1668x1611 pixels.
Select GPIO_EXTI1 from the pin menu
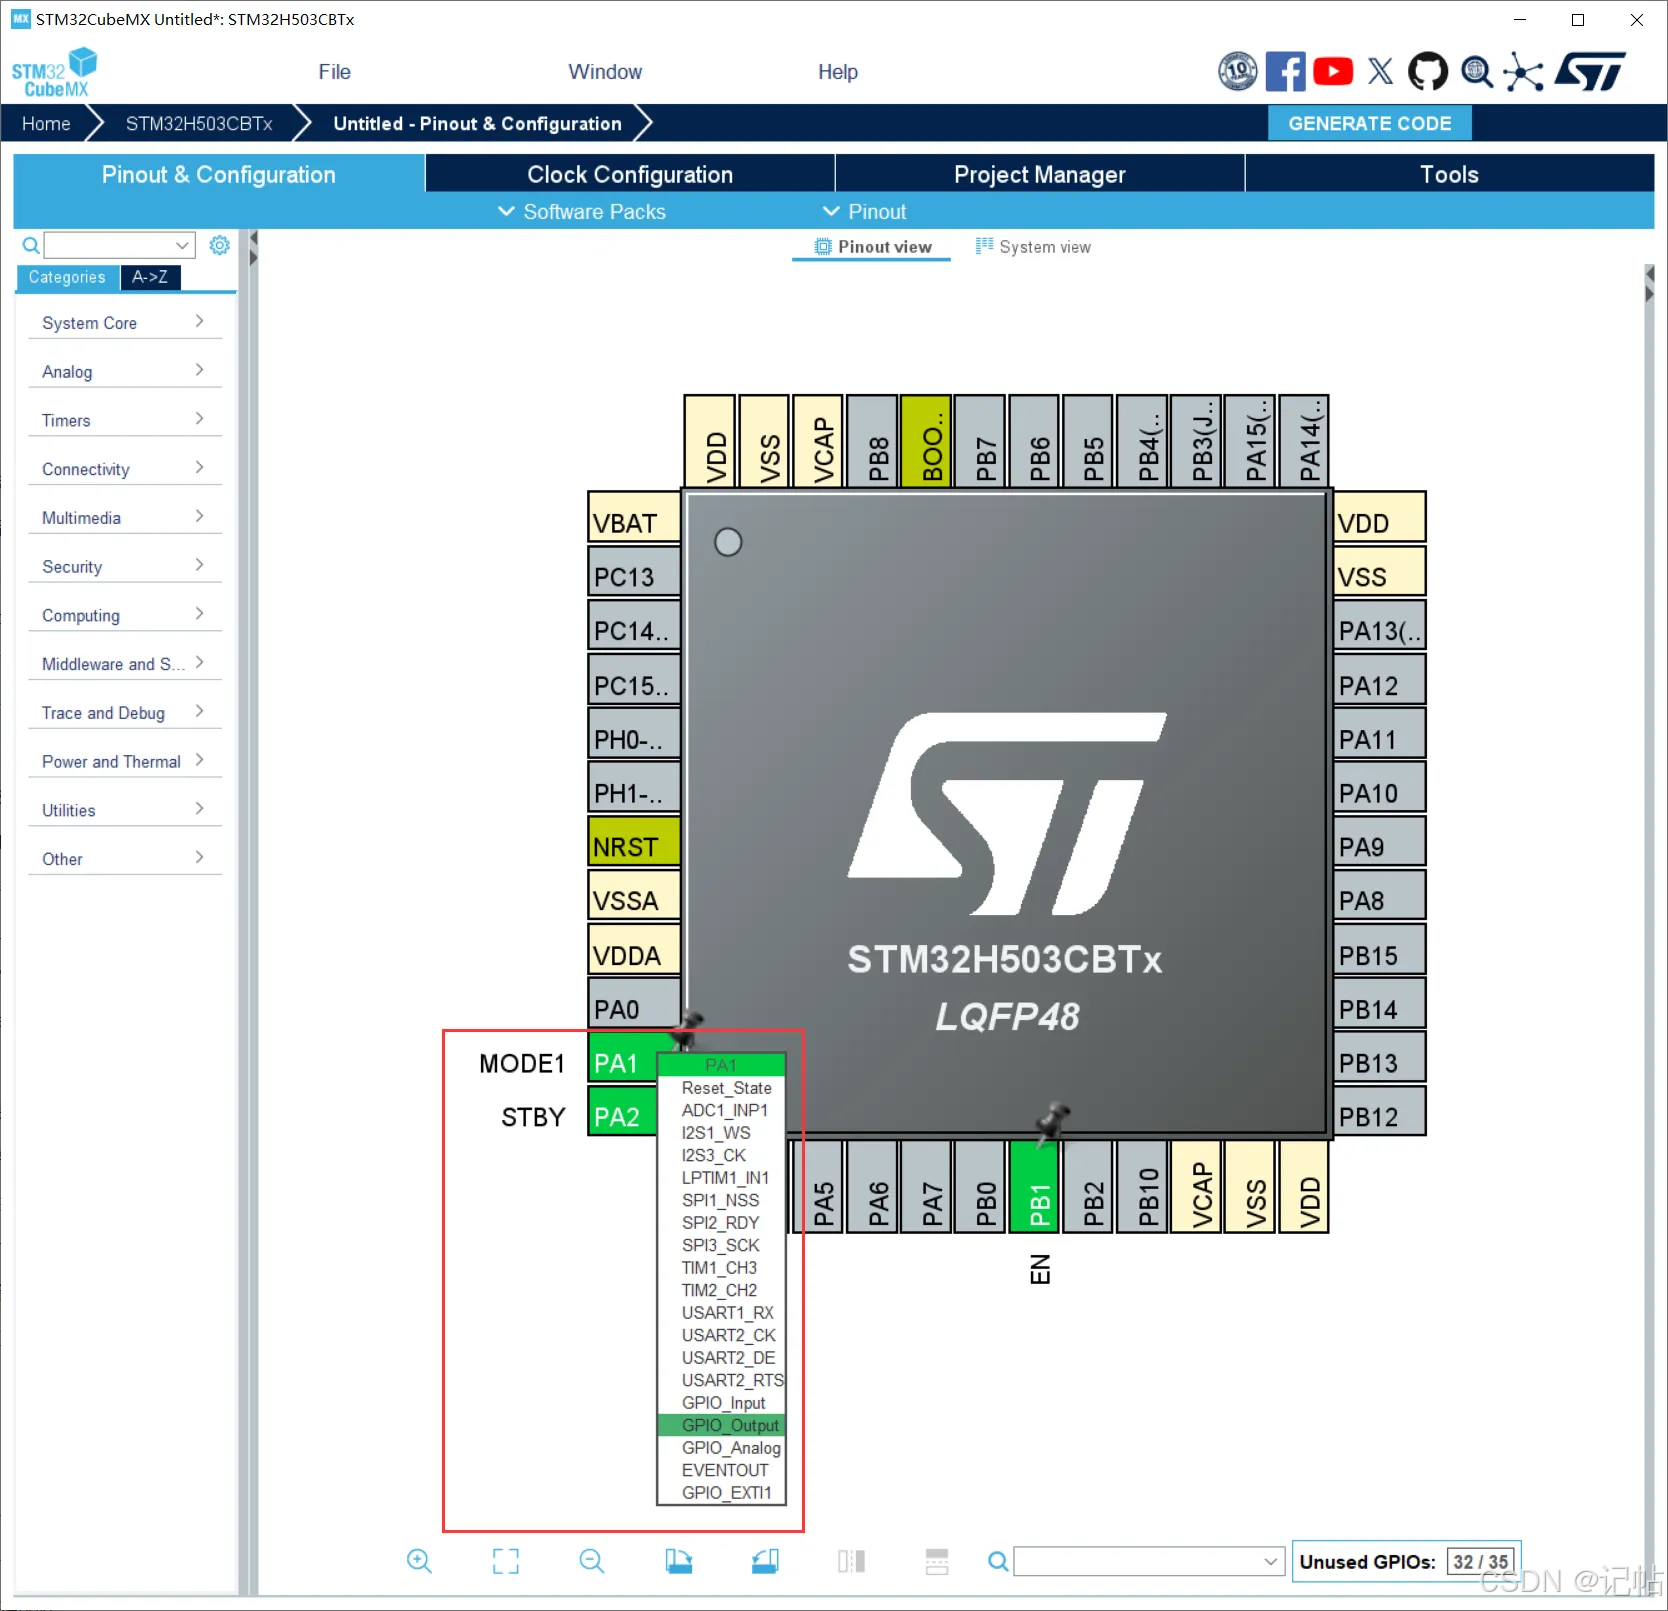pyautogui.click(x=721, y=1493)
